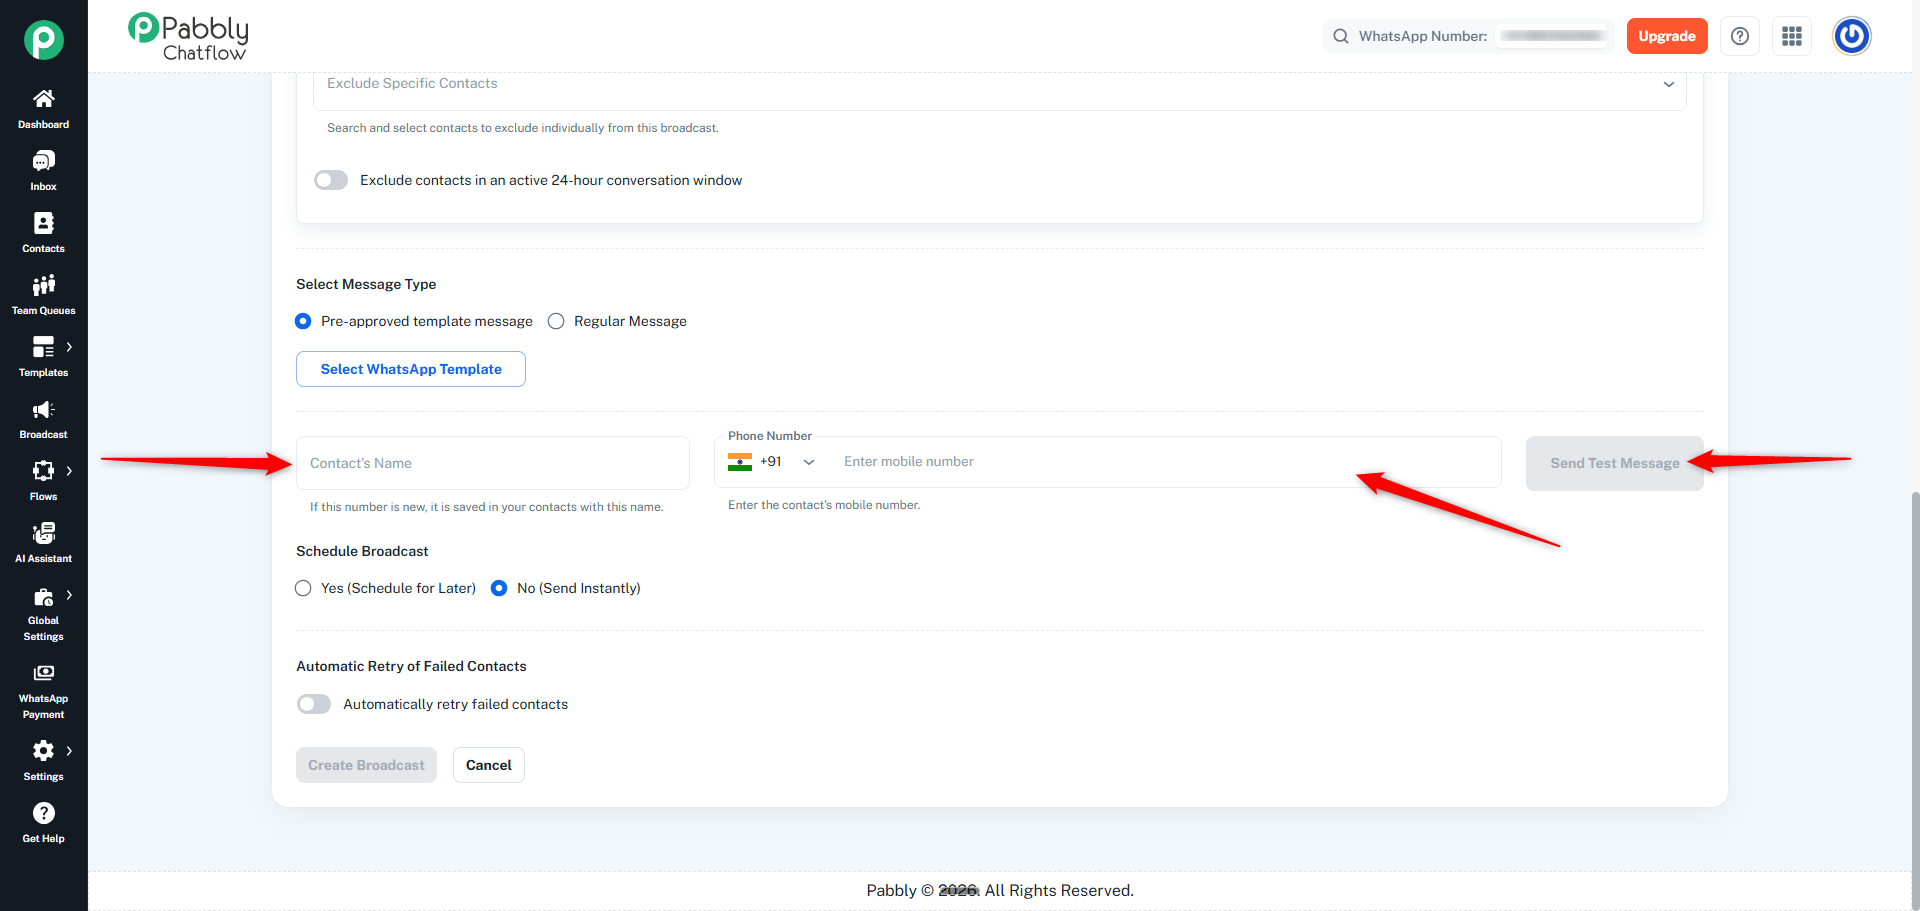1920x911 pixels.
Task: Open the apps grid icon in header
Action: coord(1791,36)
